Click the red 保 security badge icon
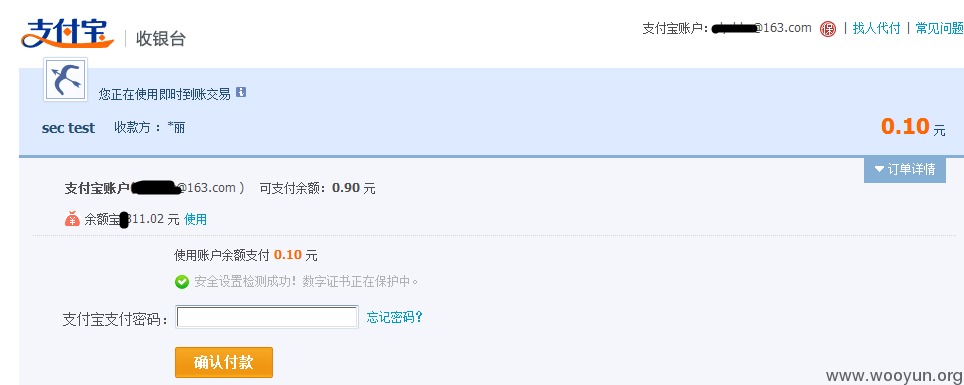Image resolution: width=964 pixels, height=385 pixels. pos(828,29)
